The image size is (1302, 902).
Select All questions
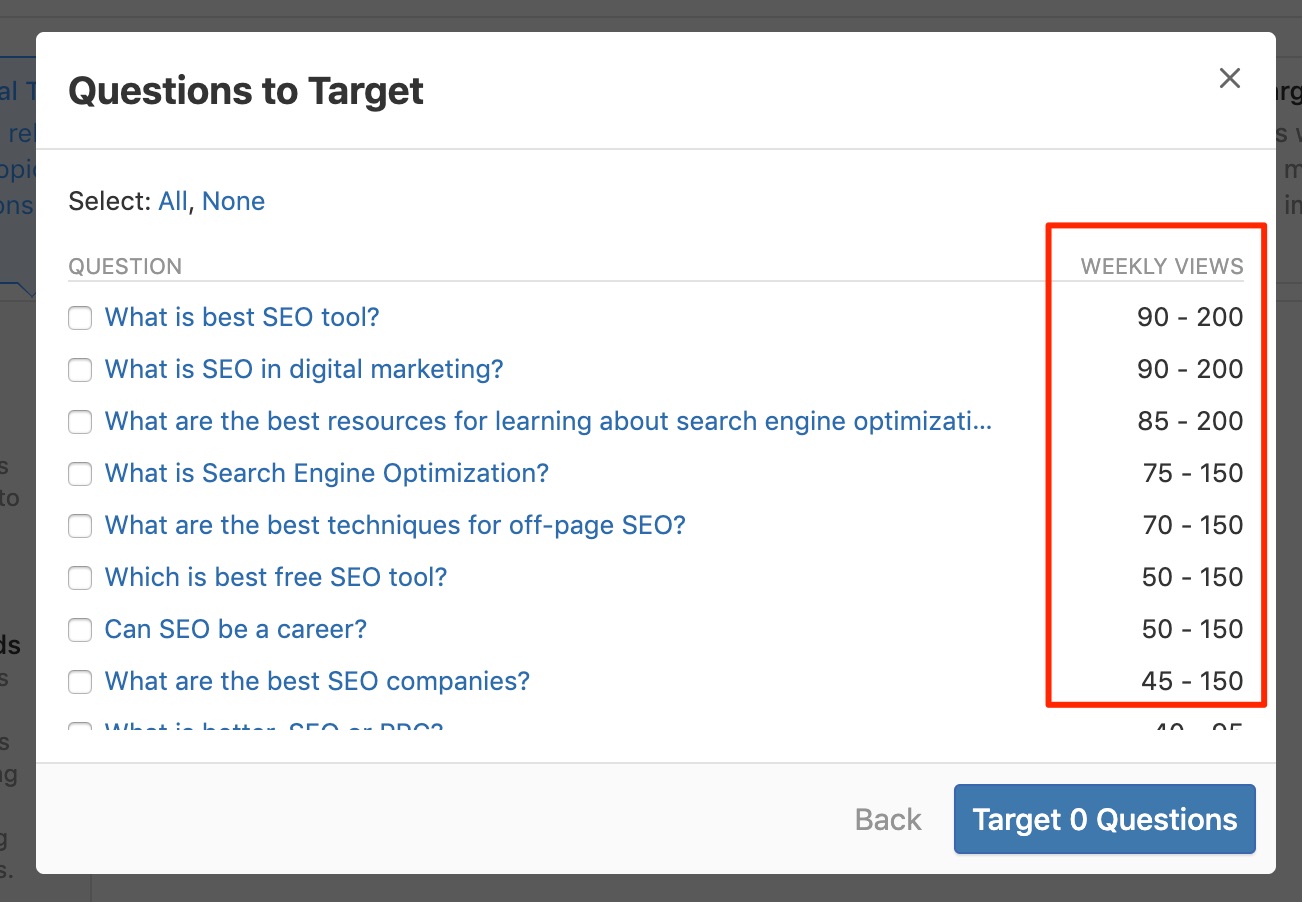172,201
